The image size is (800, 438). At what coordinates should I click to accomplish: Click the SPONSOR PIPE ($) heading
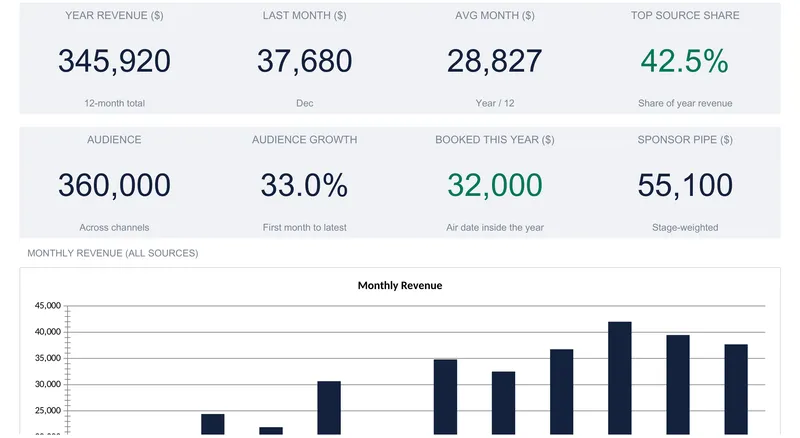[x=685, y=139]
